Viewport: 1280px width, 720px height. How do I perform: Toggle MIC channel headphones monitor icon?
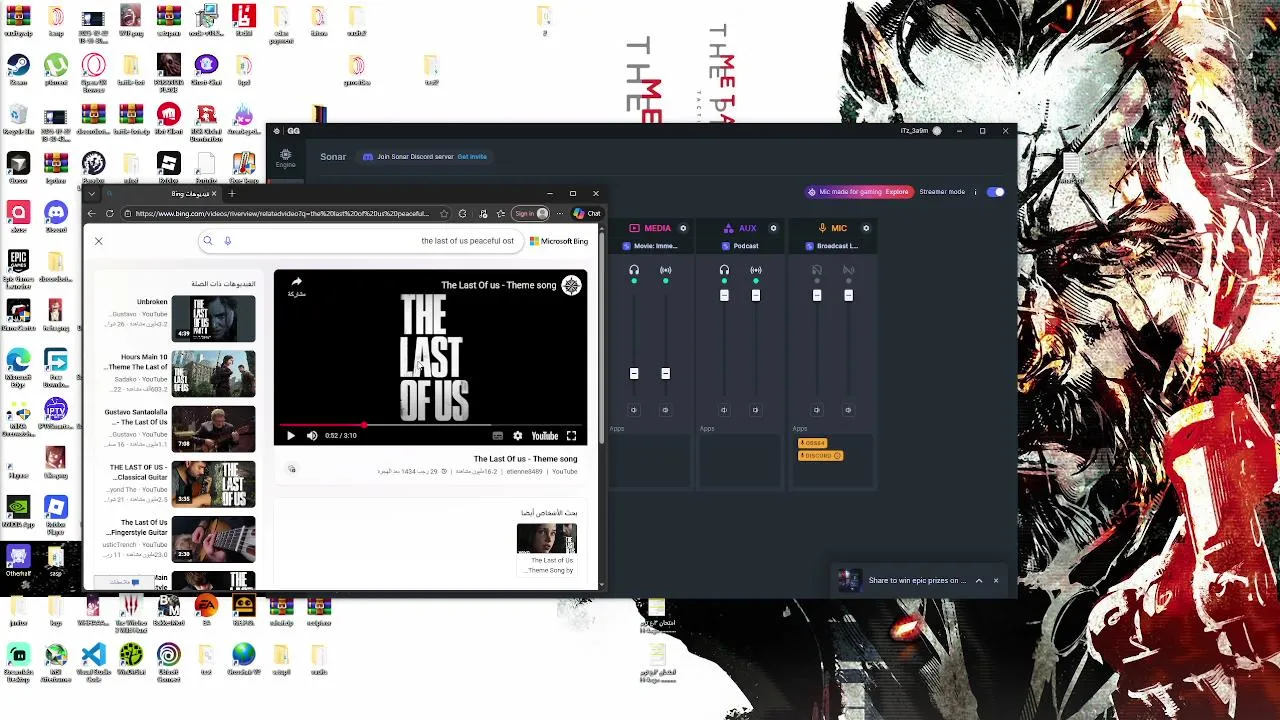click(817, 270)
